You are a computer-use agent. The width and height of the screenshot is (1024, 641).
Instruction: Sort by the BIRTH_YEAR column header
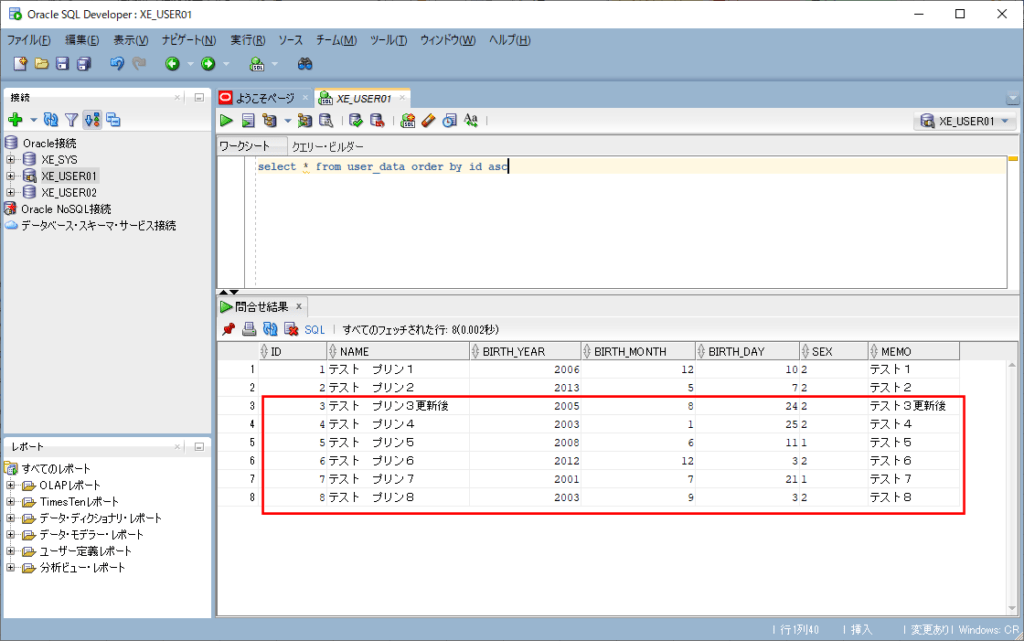pos(524,351)
